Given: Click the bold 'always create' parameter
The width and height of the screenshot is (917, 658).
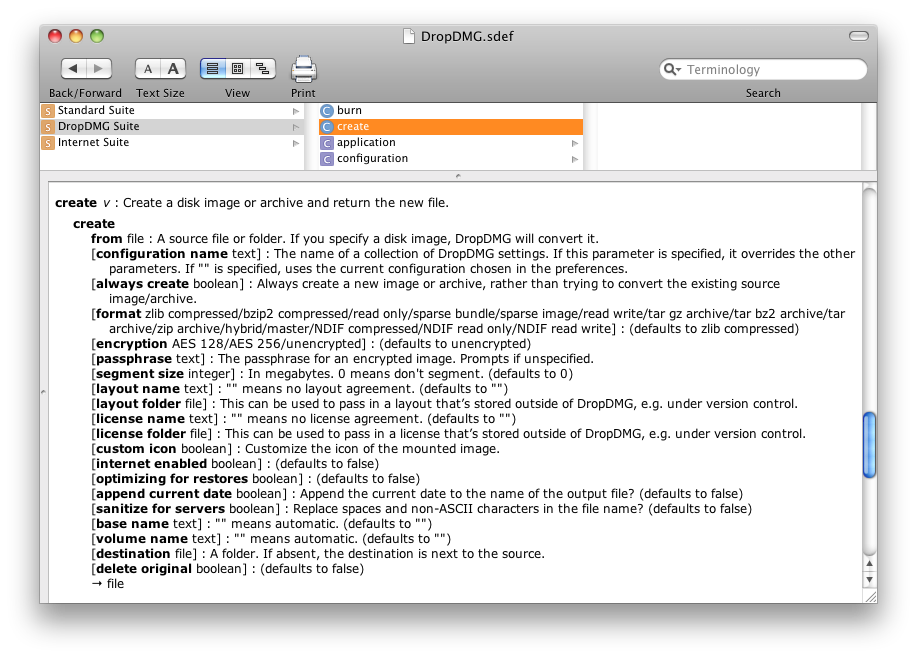Looking at the screenshot, I should pyautogui.click(x=142, y=284).
